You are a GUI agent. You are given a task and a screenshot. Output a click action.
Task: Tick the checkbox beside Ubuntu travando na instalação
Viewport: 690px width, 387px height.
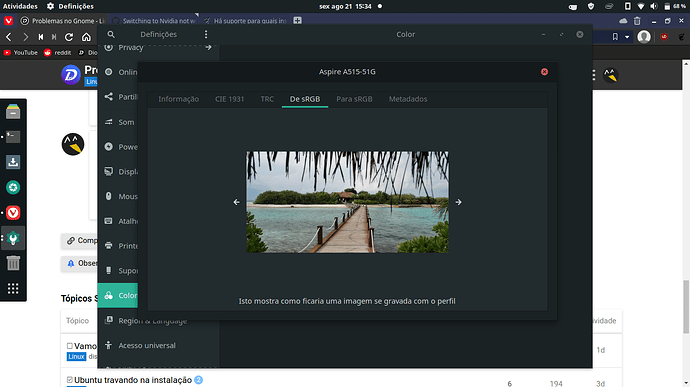[x=70, y=380]
